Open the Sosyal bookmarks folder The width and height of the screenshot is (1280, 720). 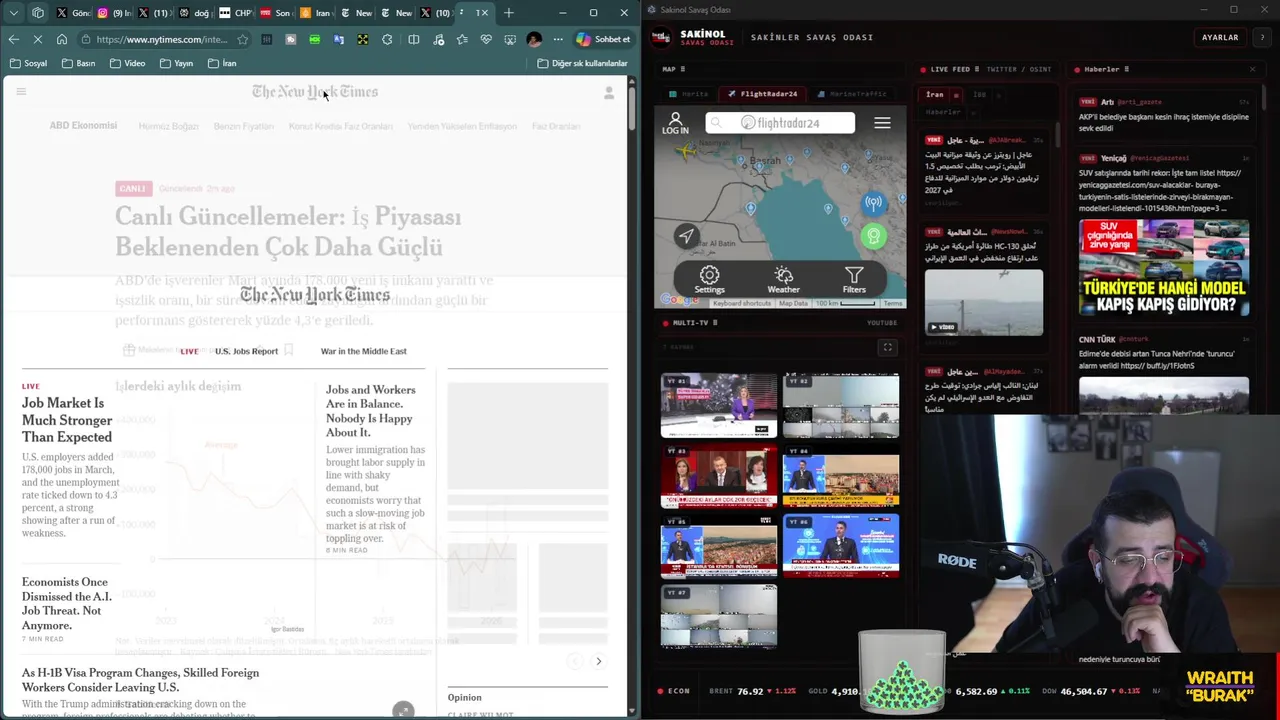[28, 63]
